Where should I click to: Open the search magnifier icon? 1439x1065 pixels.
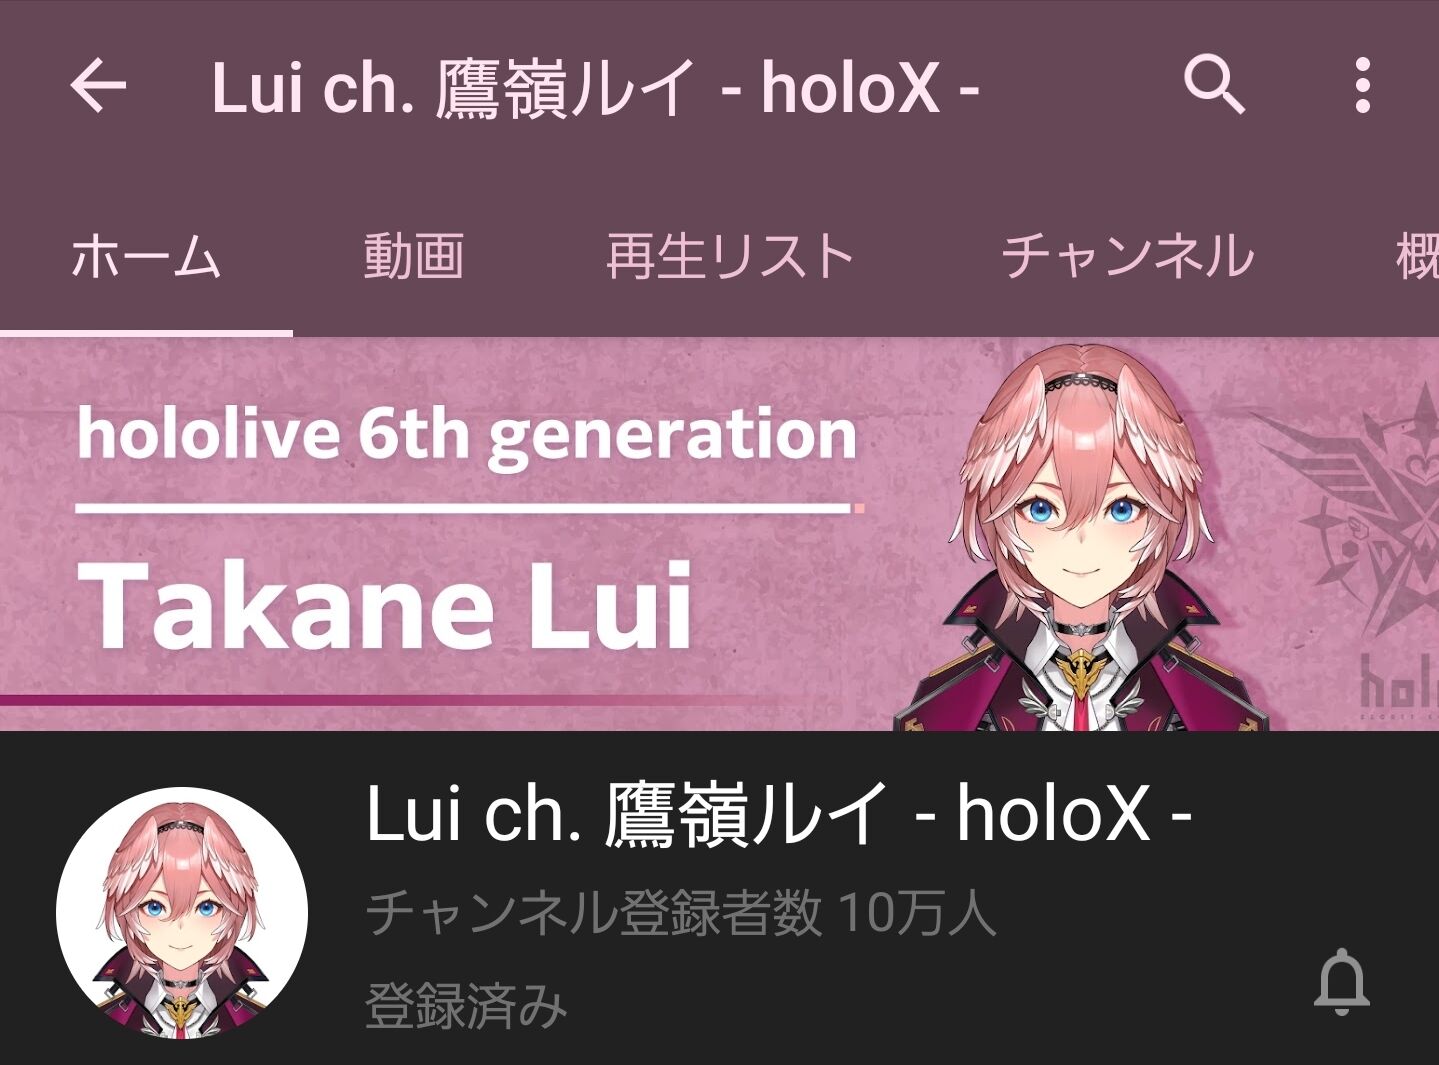(1214, 85)
